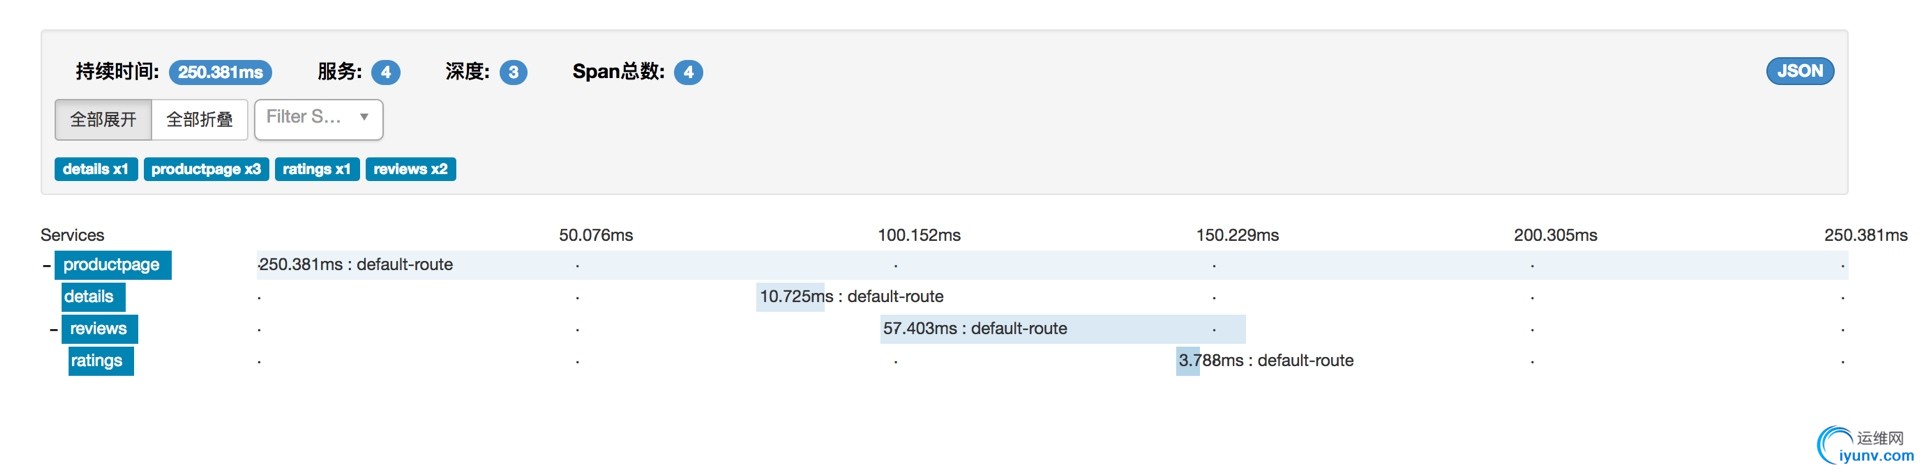
Task: Collapse the reviews span subtree
Action: coord(54,329)
